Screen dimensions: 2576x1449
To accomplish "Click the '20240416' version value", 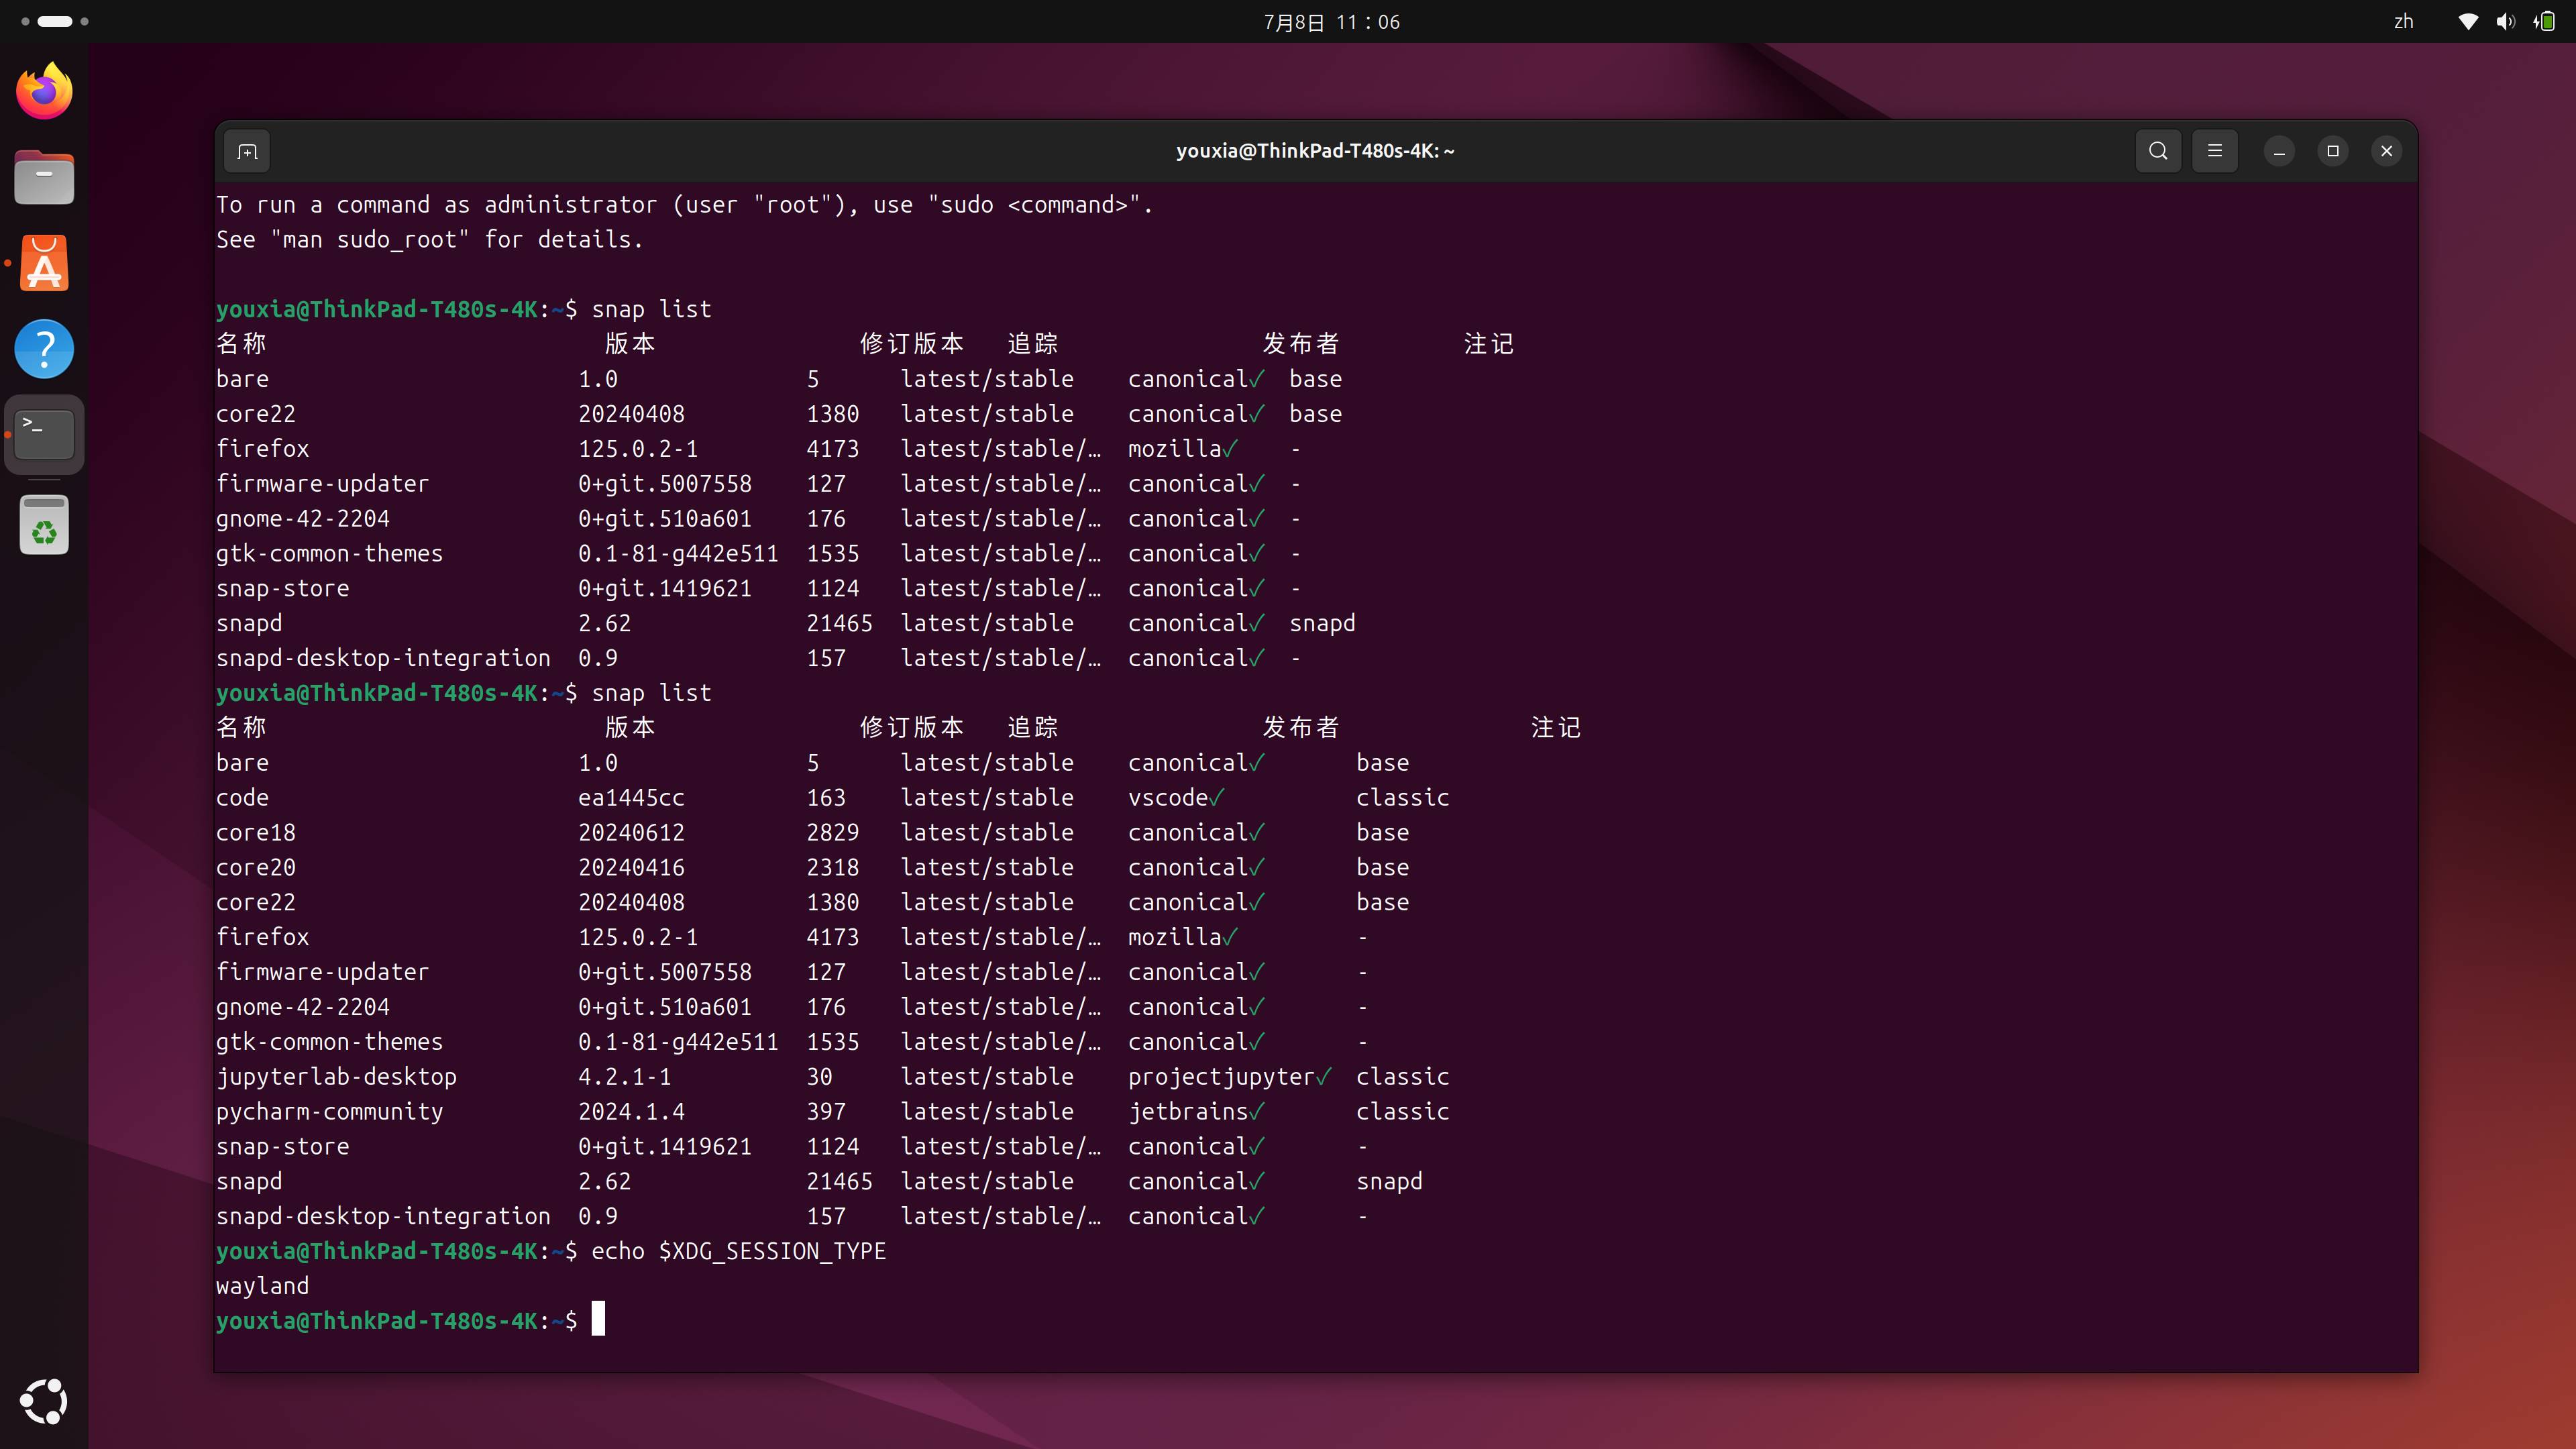I will pos(631,868).
